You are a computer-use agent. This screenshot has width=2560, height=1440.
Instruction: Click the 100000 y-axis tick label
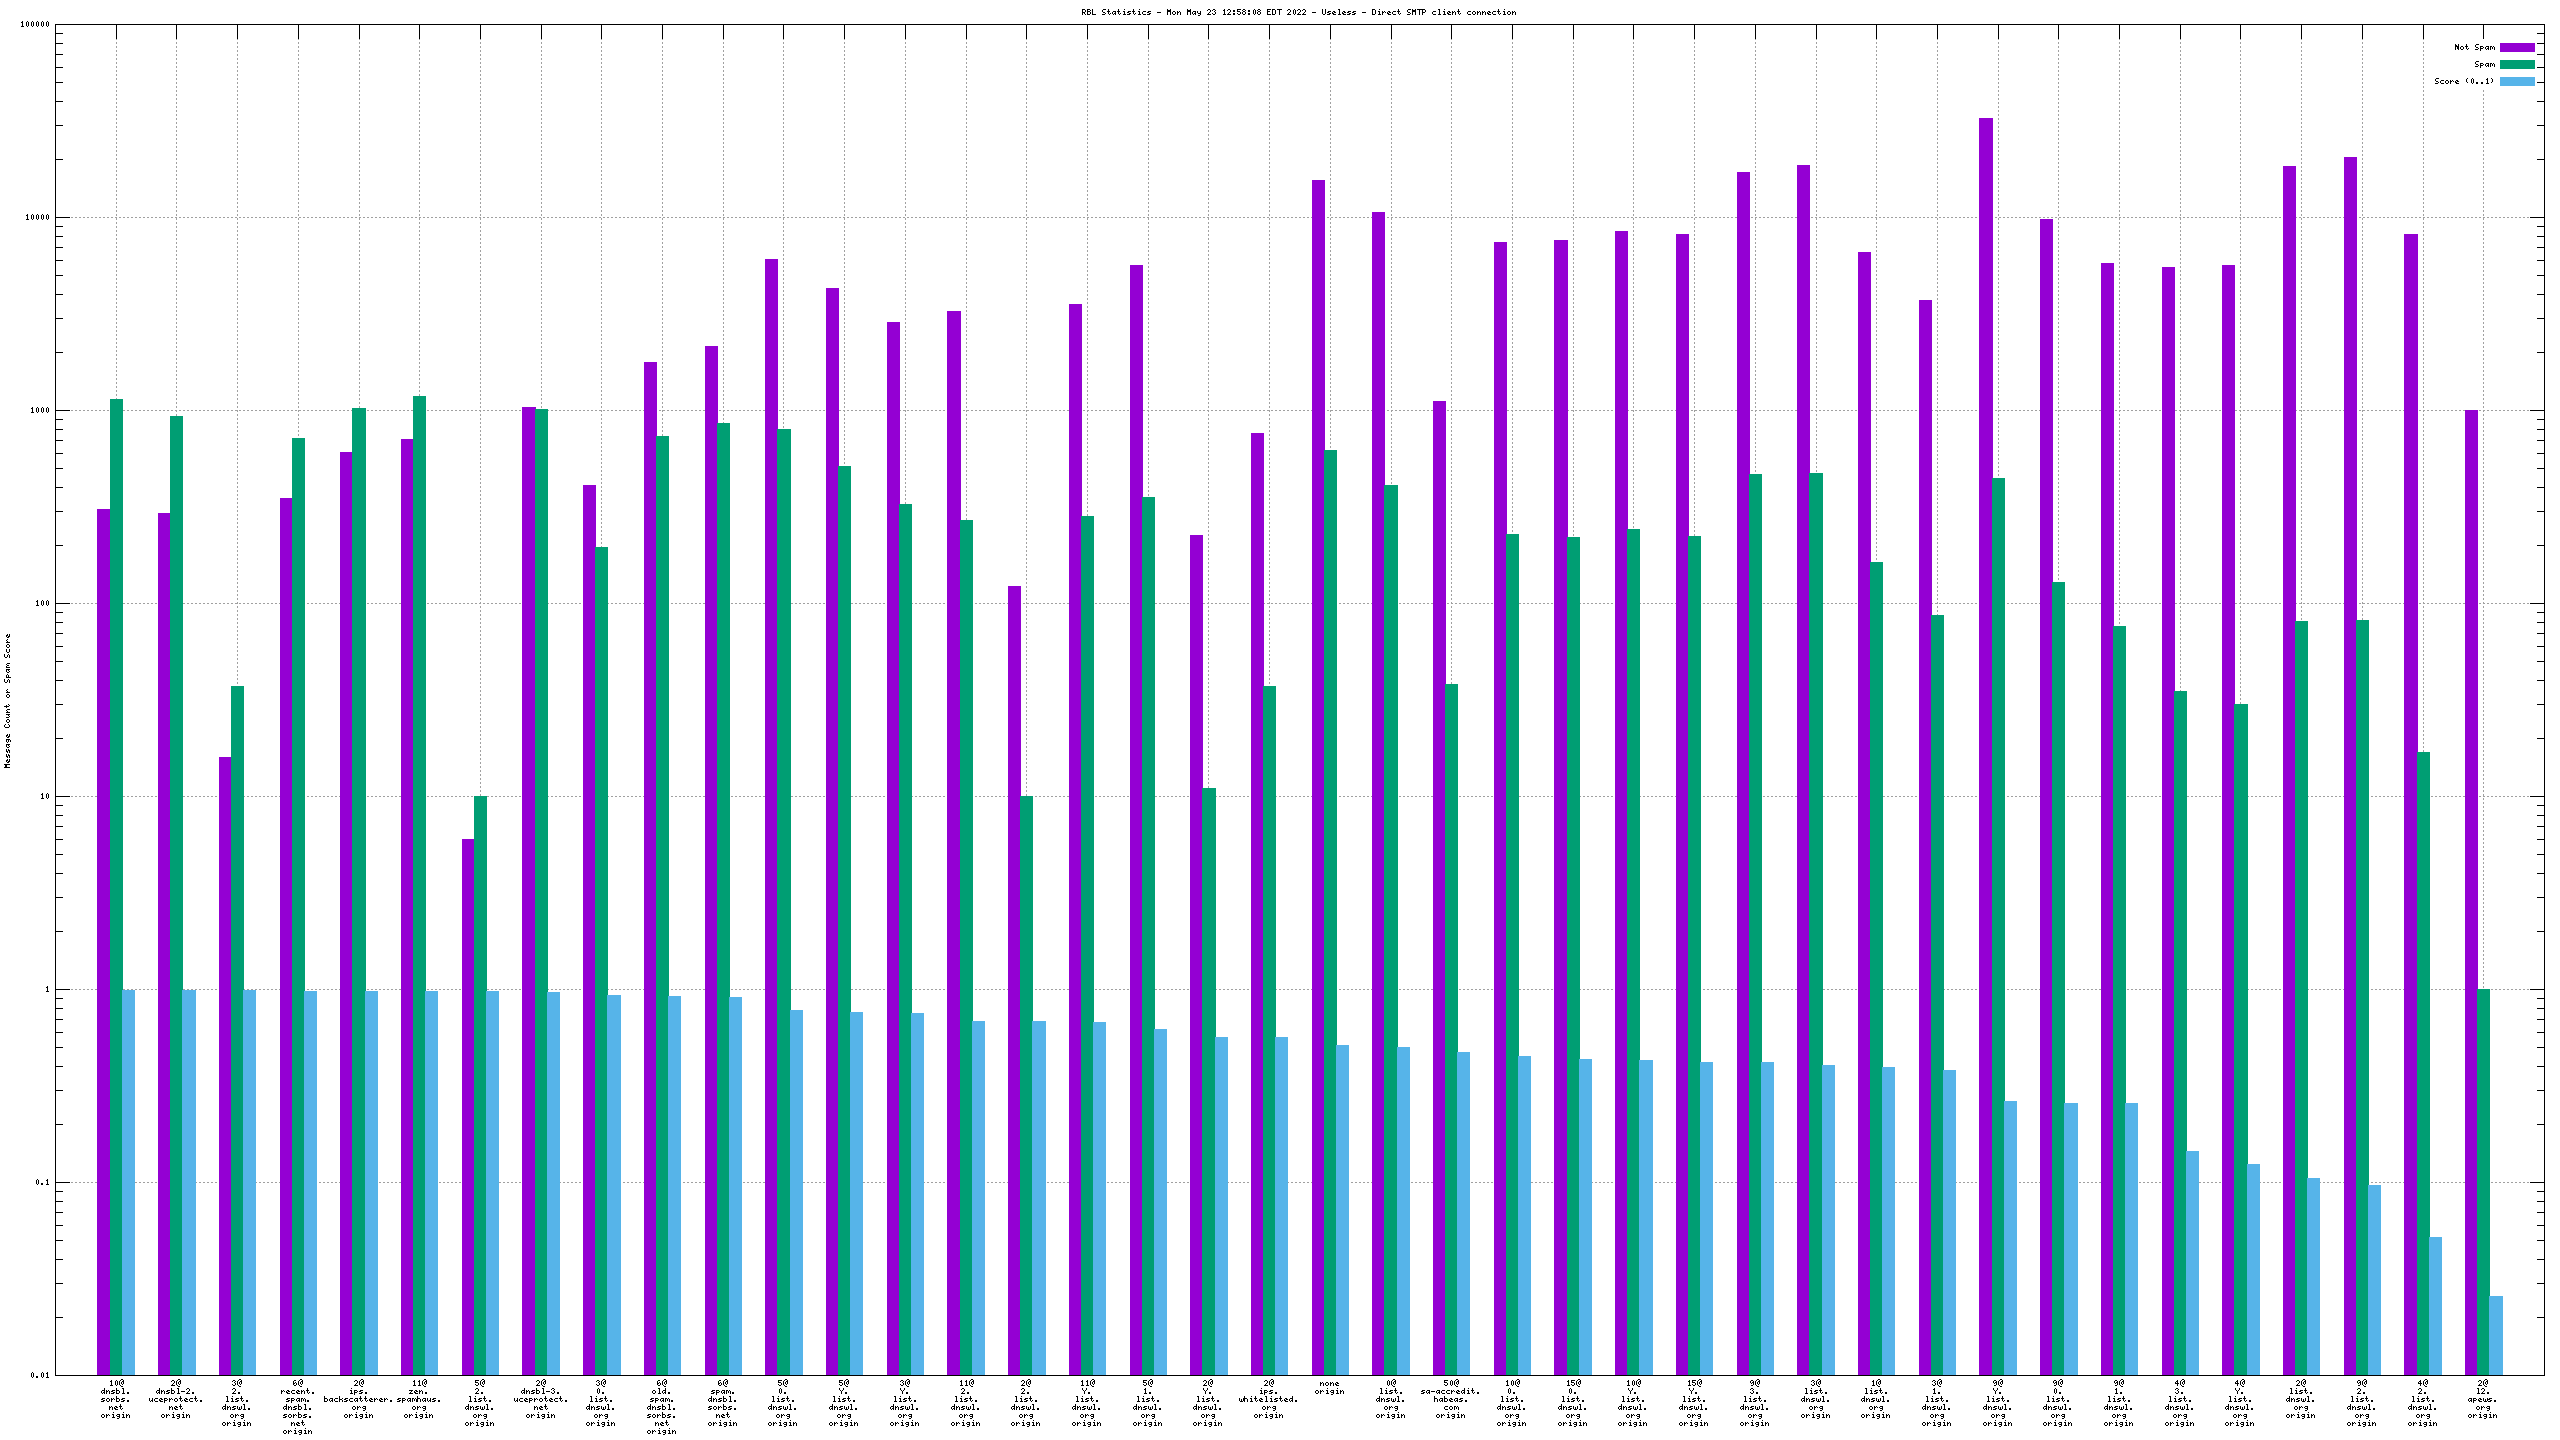point(35,25)
